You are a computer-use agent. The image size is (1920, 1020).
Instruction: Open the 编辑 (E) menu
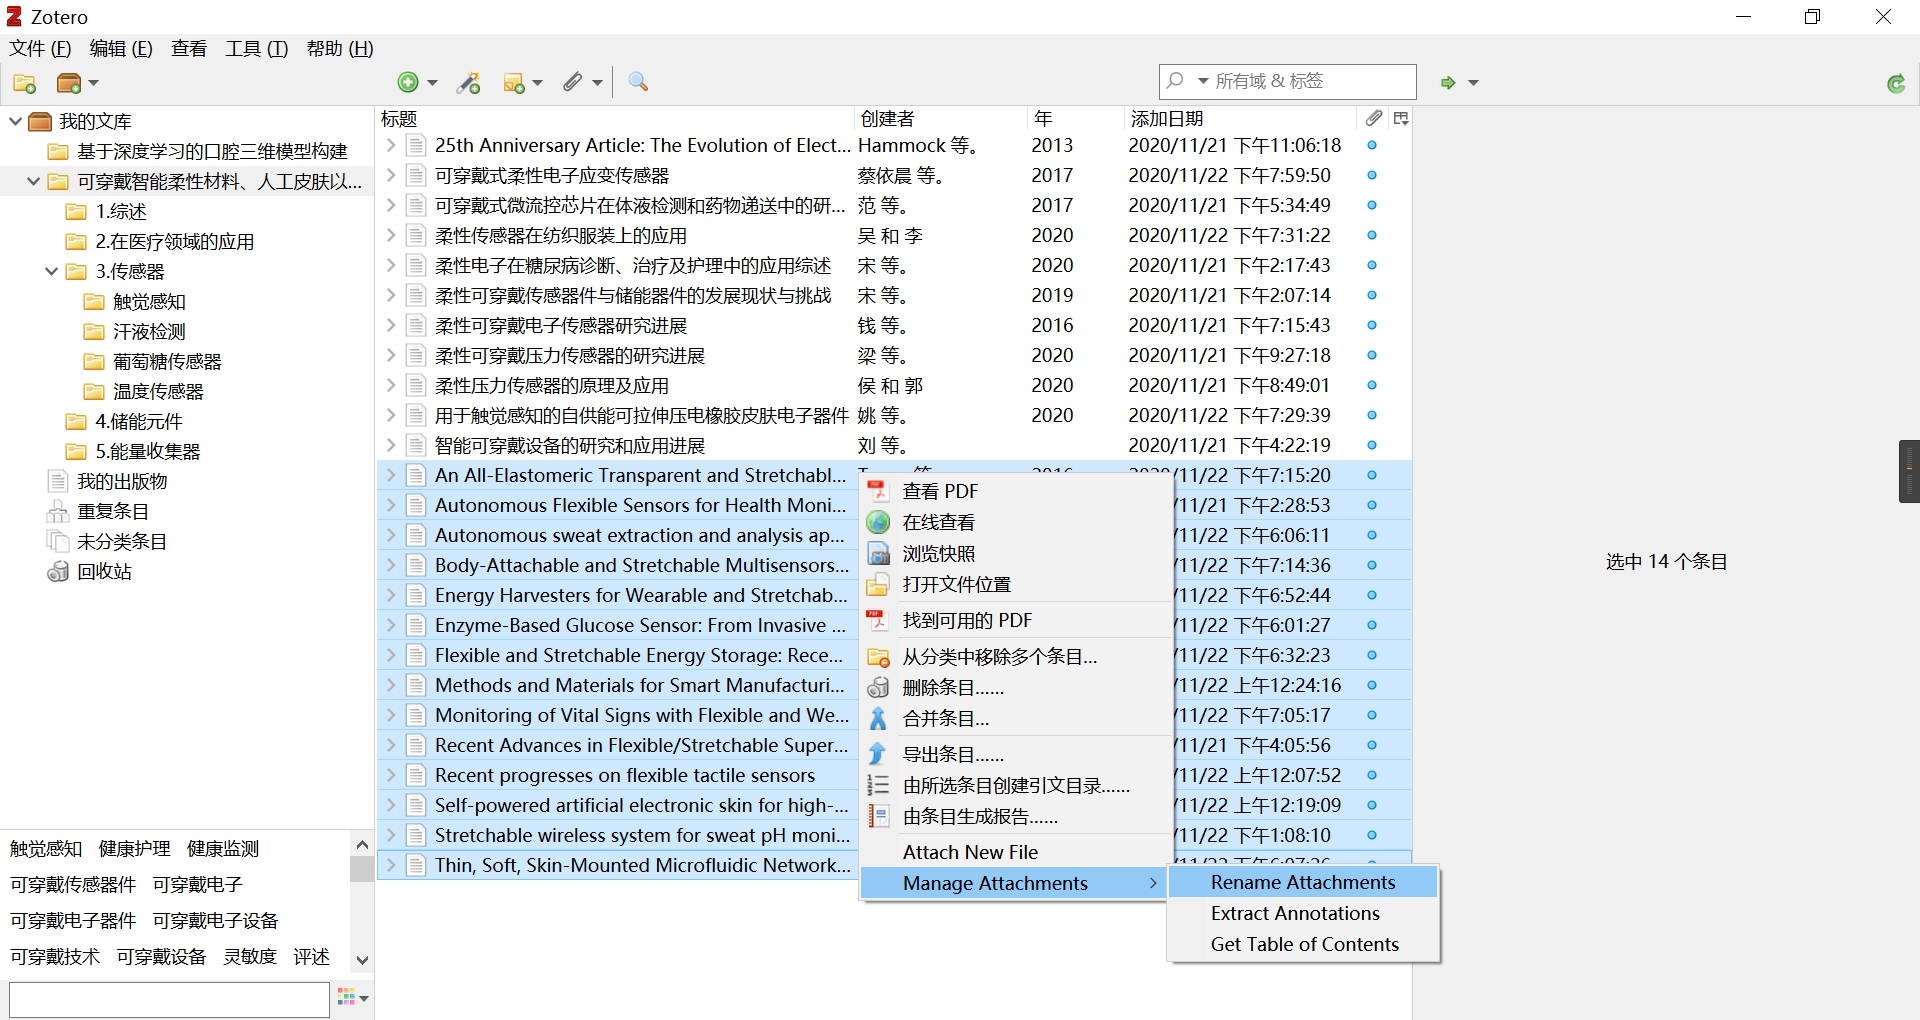tap(121, 48)
